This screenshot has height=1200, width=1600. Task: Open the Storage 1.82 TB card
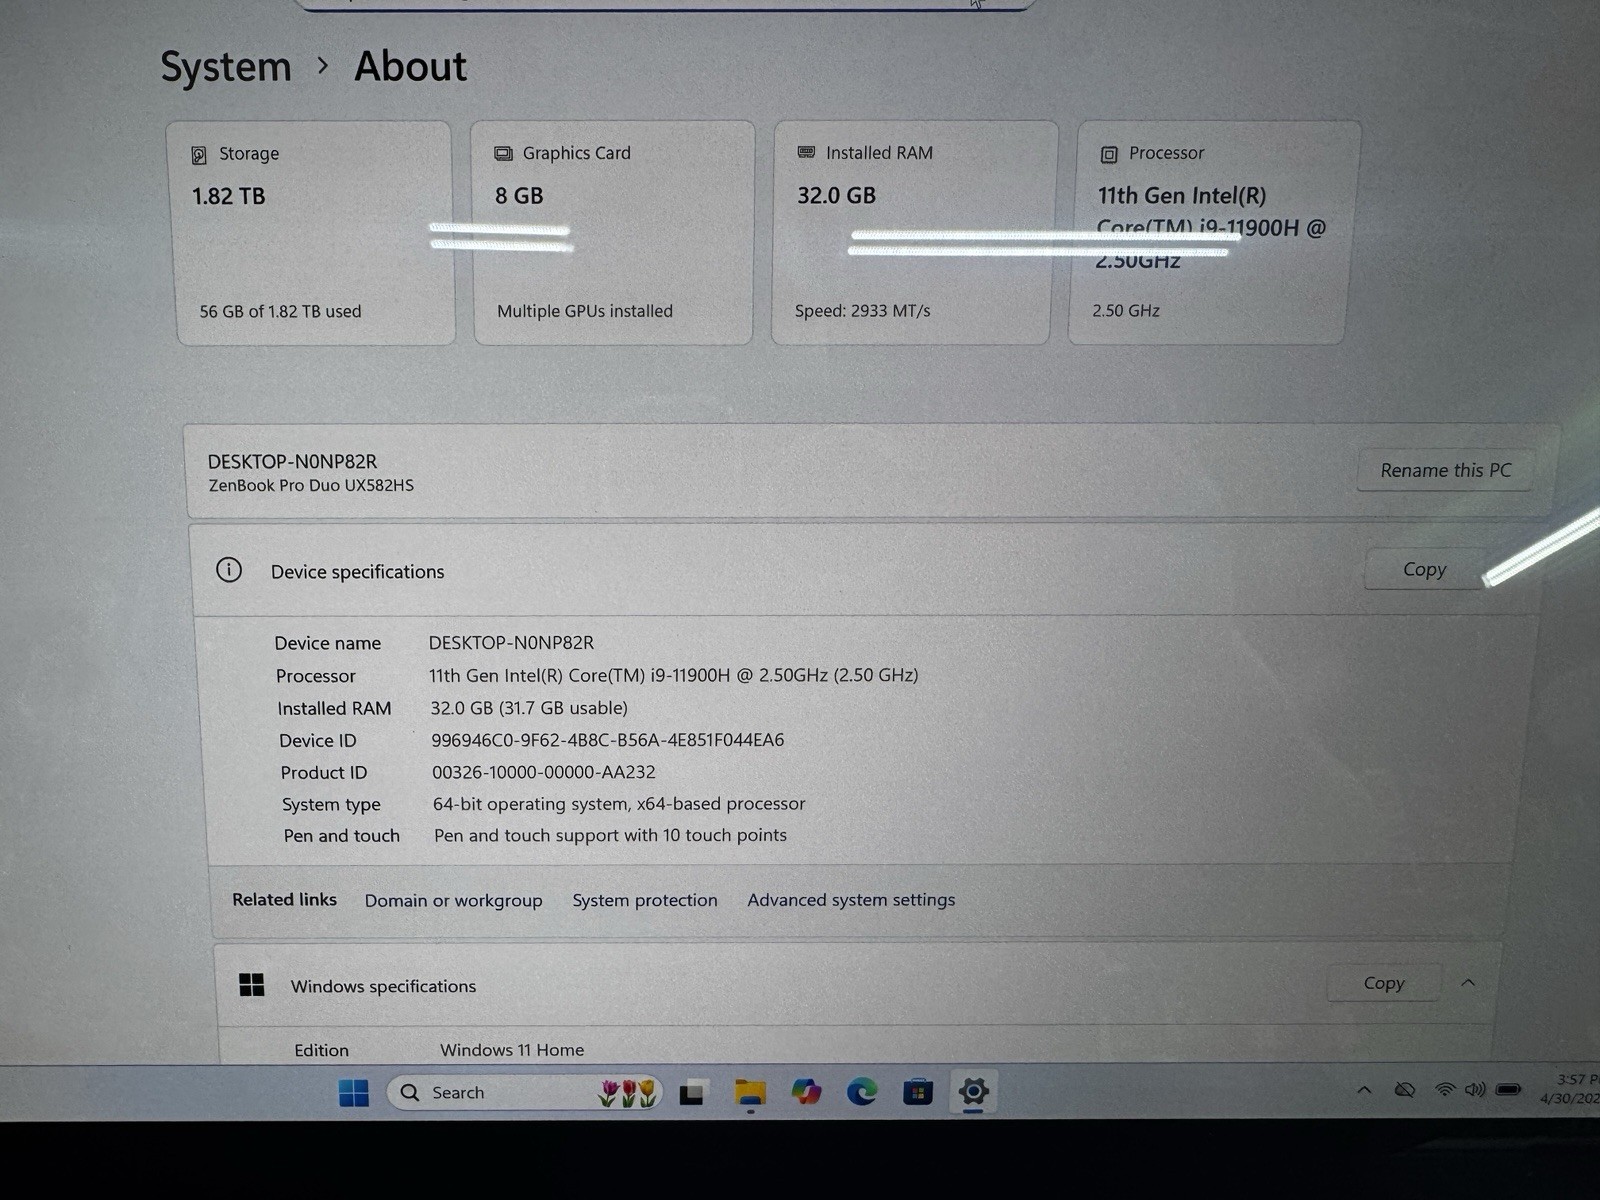click(x=311, y=233)
